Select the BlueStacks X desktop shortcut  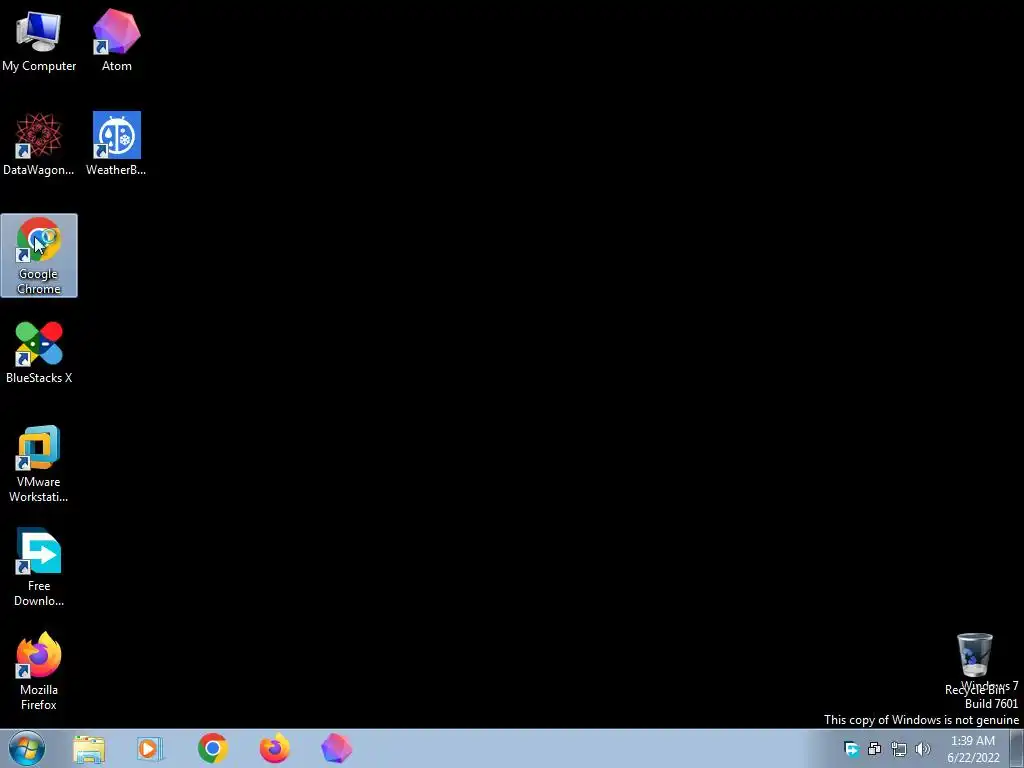point(39,353)
